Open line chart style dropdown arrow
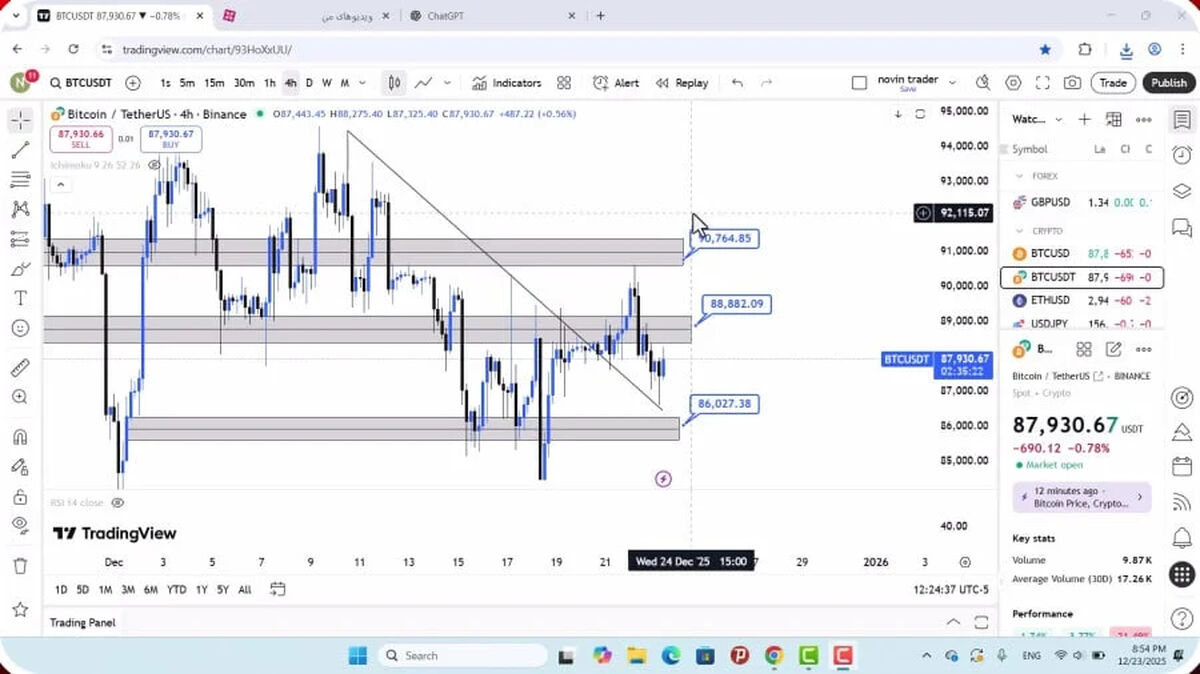This screenshot has height=674, width=1200. point(447,83)
